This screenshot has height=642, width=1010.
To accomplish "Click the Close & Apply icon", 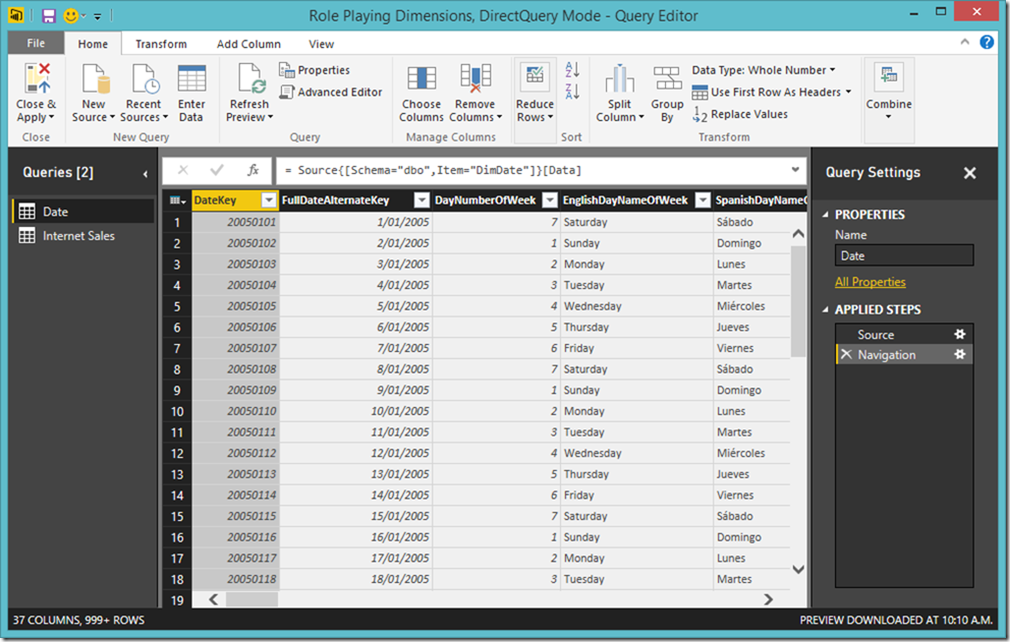I will click(37, 79).
